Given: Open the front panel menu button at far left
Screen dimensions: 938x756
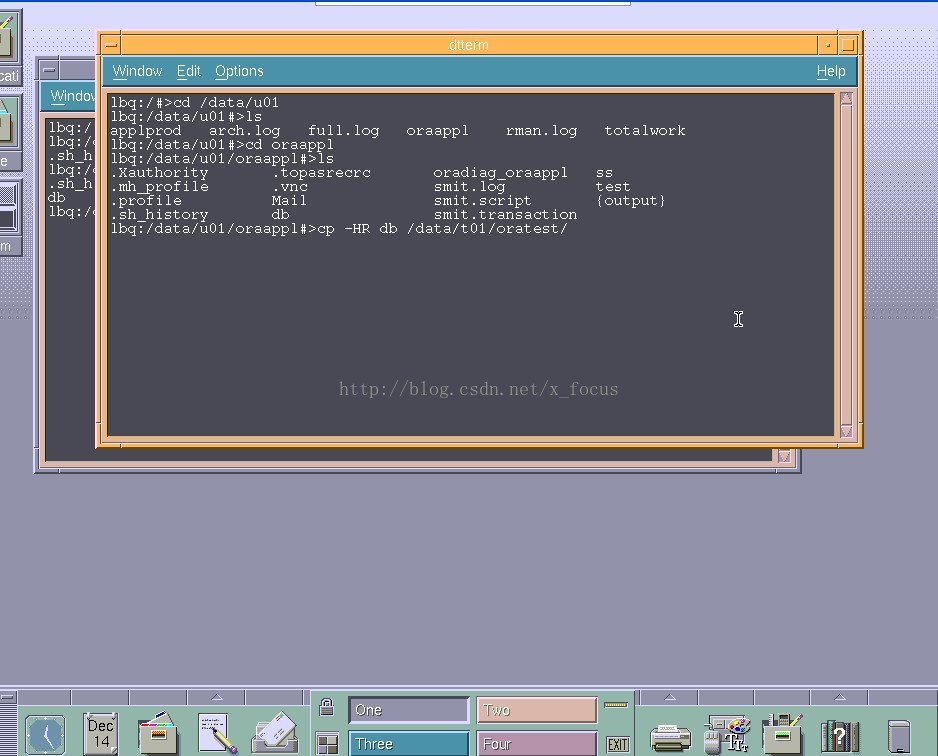Looking at the screenshot, I should tap(8, 697).
